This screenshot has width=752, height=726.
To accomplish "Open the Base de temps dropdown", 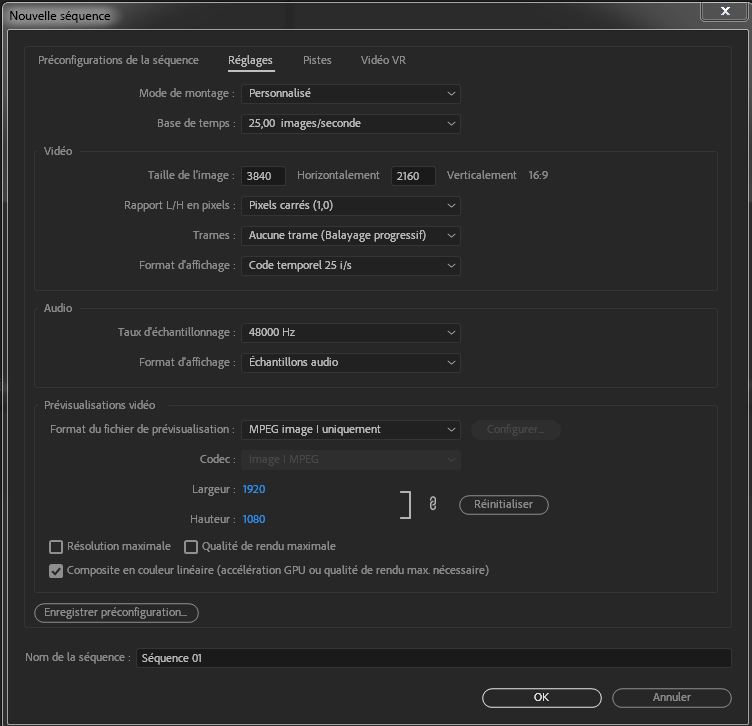I will 351,124.
